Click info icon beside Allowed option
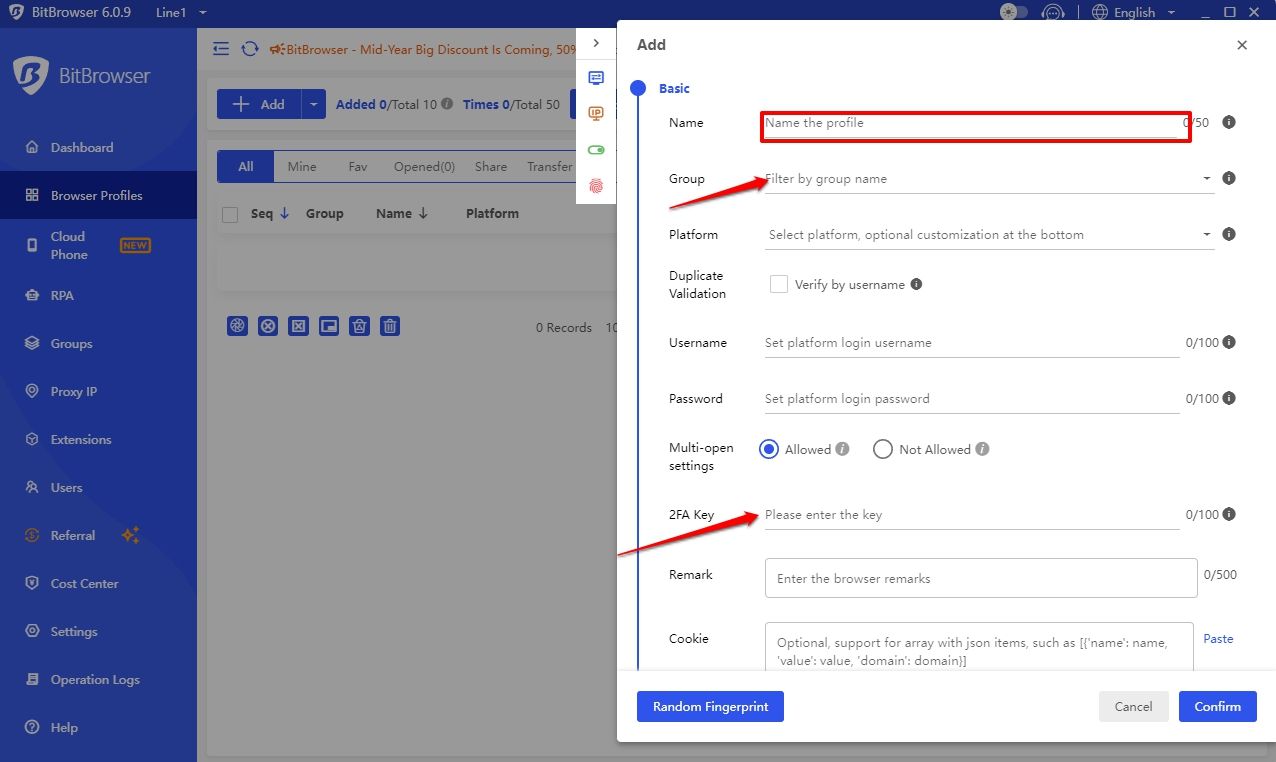The width and height of the screenshot is (1276, 762). (x=842, y=449)
